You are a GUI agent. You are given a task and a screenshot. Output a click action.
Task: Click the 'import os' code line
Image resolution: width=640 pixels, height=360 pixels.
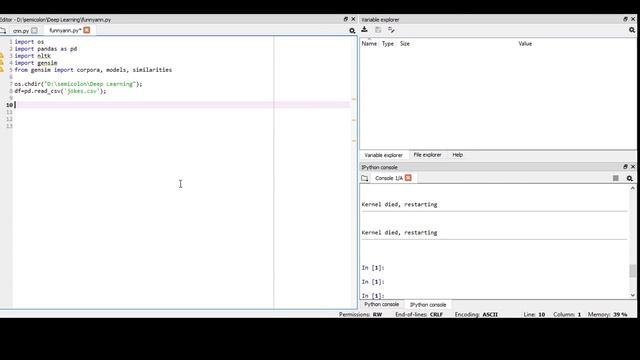click(29, 42)
